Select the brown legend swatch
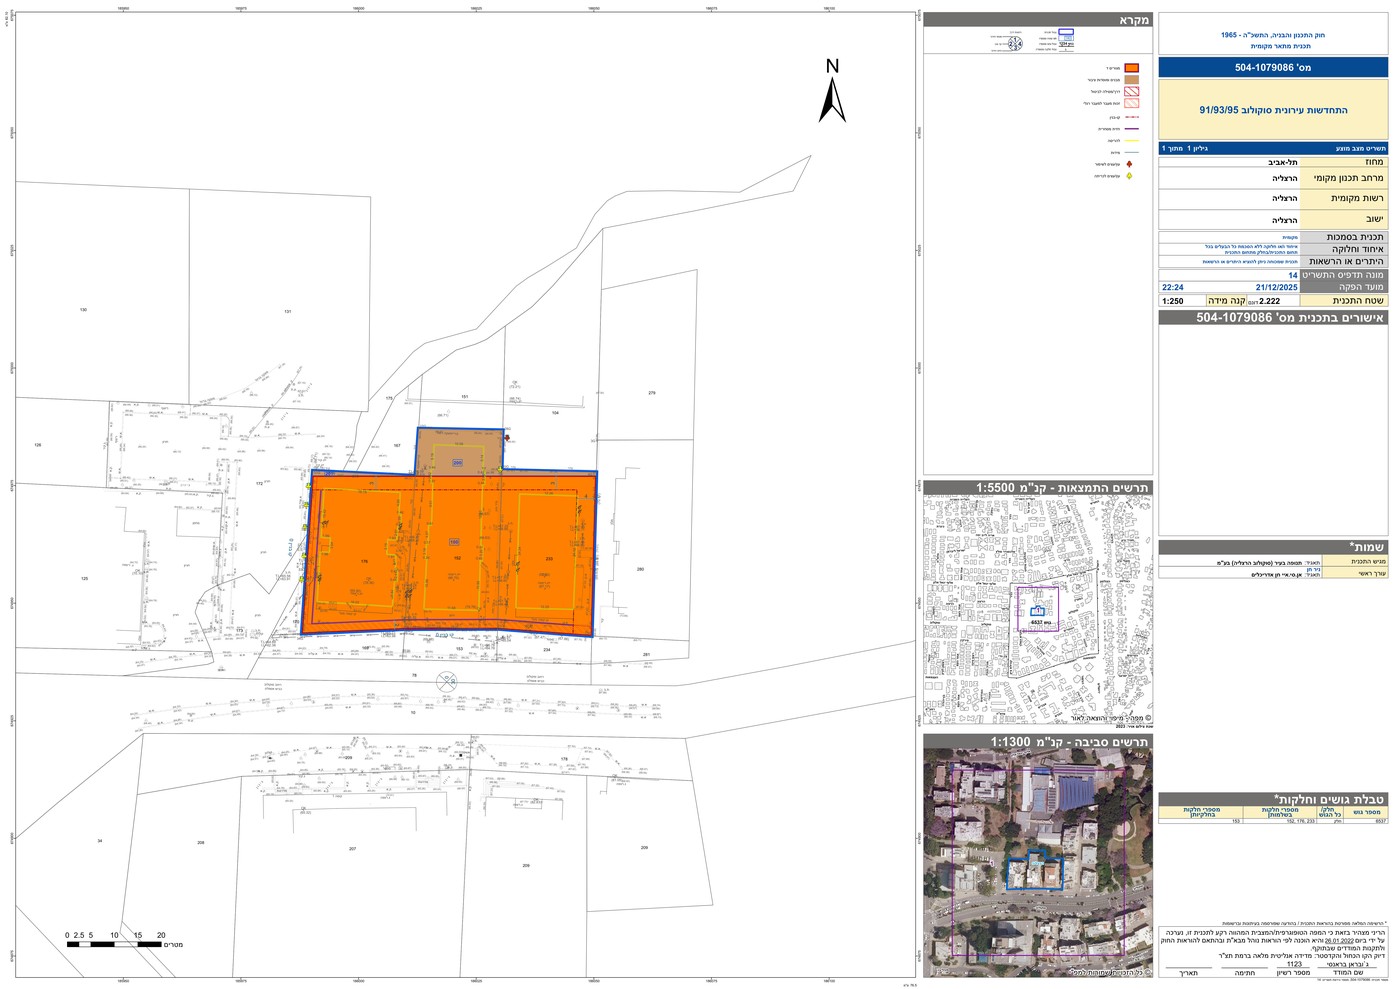 click(1131, 80)
